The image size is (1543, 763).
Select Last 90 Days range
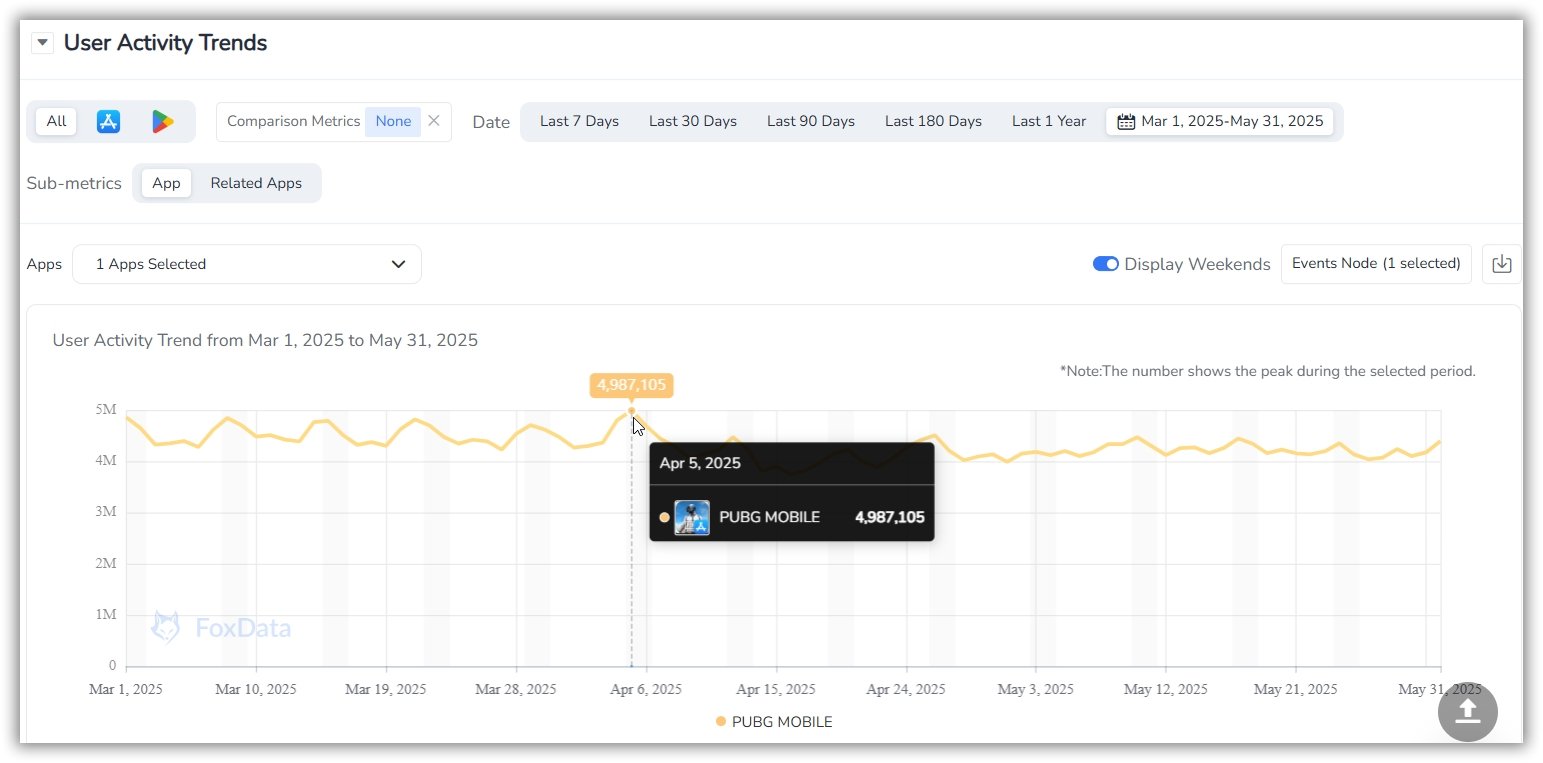(x=811, y=121)
